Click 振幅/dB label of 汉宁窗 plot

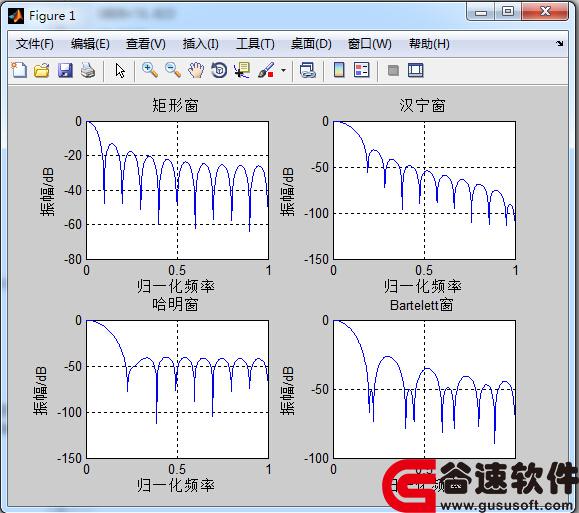pyautogui.click(x=287, y=191)
